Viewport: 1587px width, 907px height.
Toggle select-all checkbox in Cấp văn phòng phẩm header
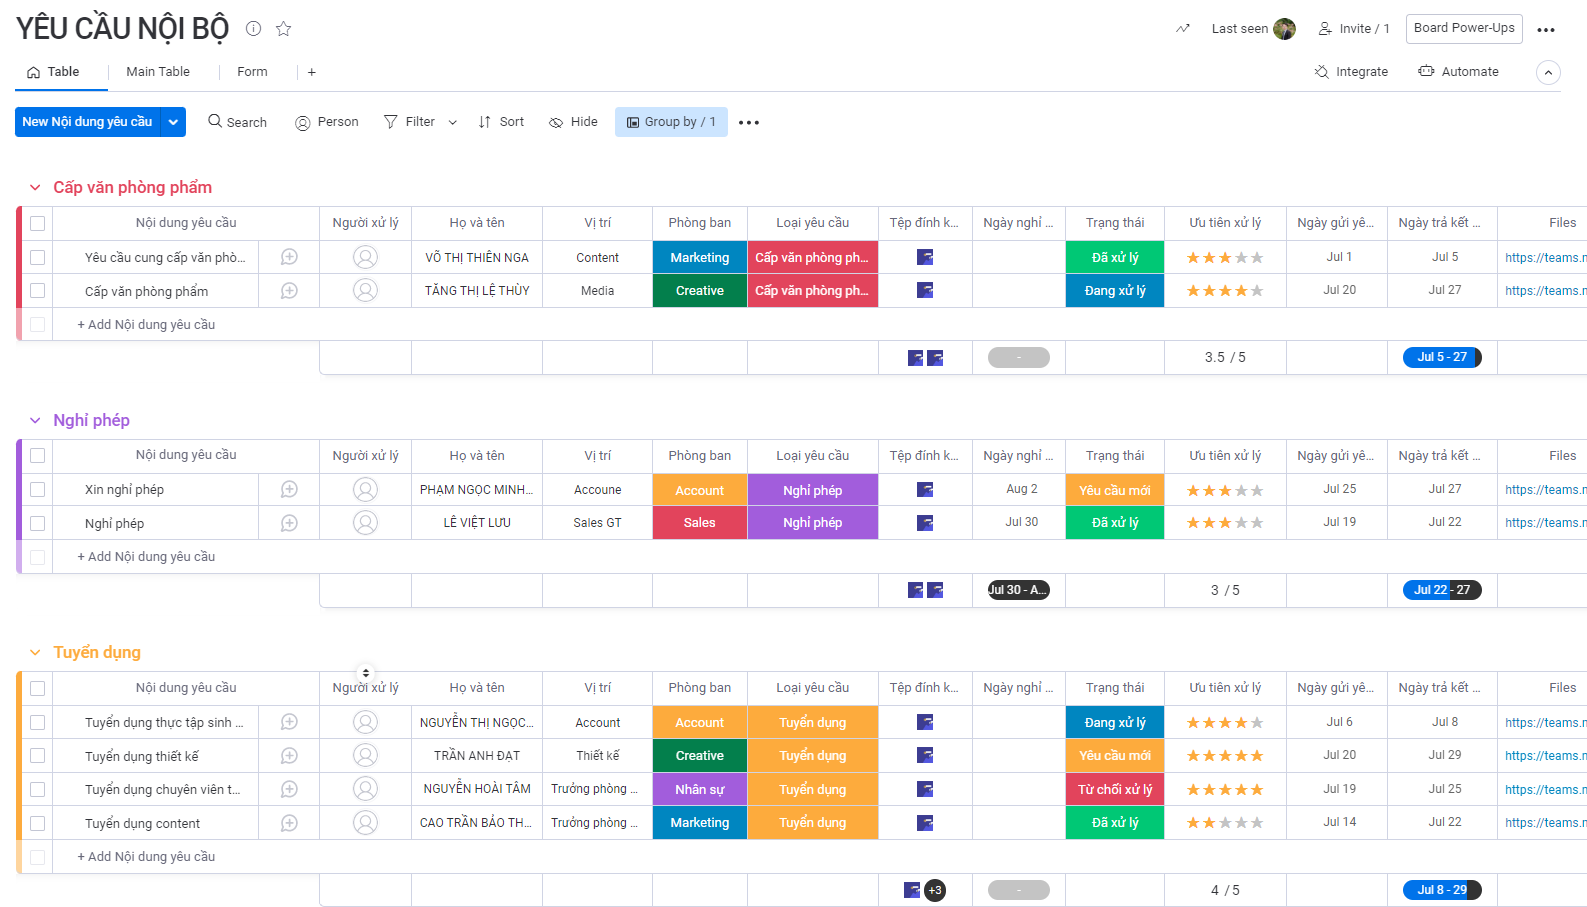pos(38,223)
